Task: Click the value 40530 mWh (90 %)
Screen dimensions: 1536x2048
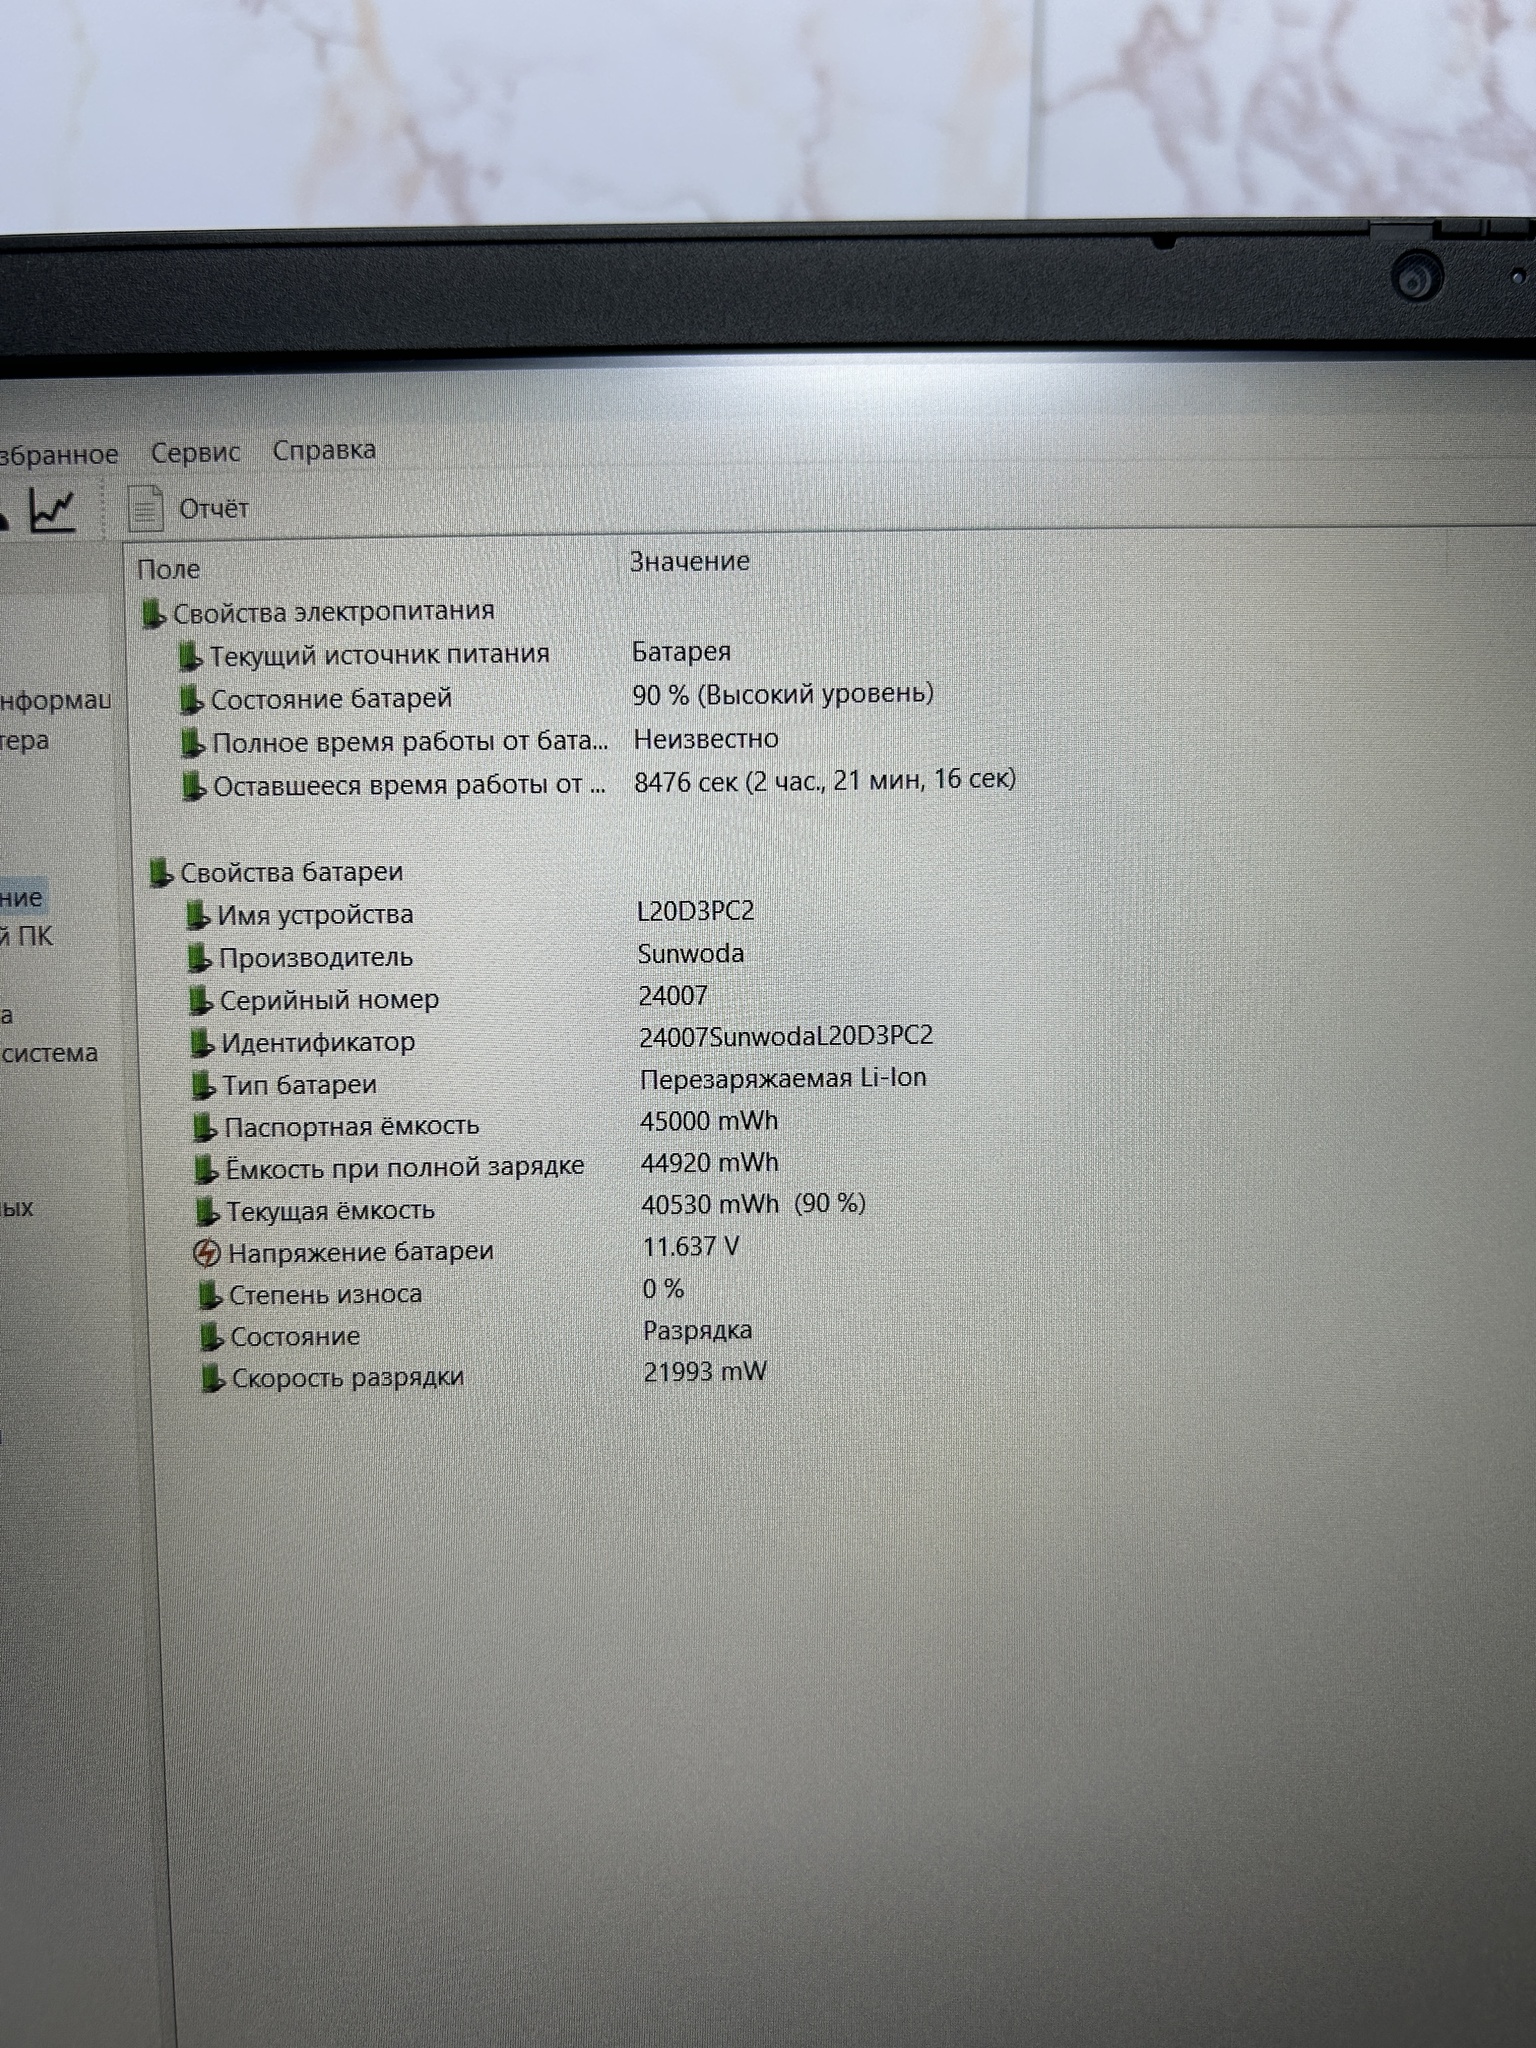Action: 754,1204
